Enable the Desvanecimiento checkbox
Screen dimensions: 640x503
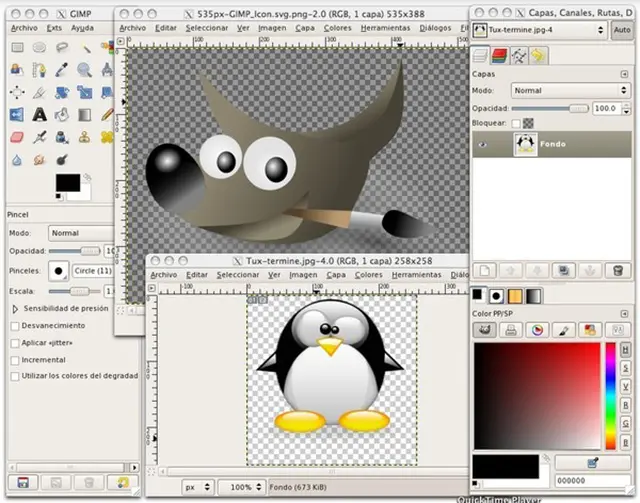[x=14, y=325]
